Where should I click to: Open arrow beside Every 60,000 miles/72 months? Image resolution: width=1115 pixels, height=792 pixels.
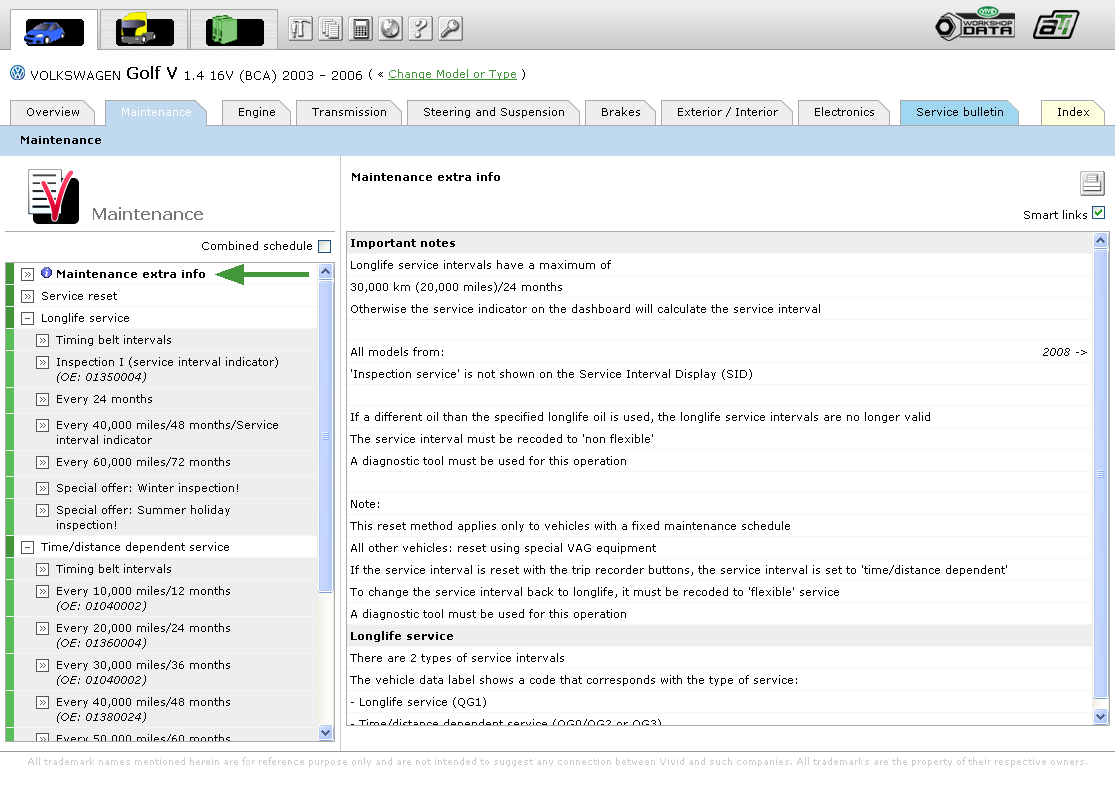43,462
